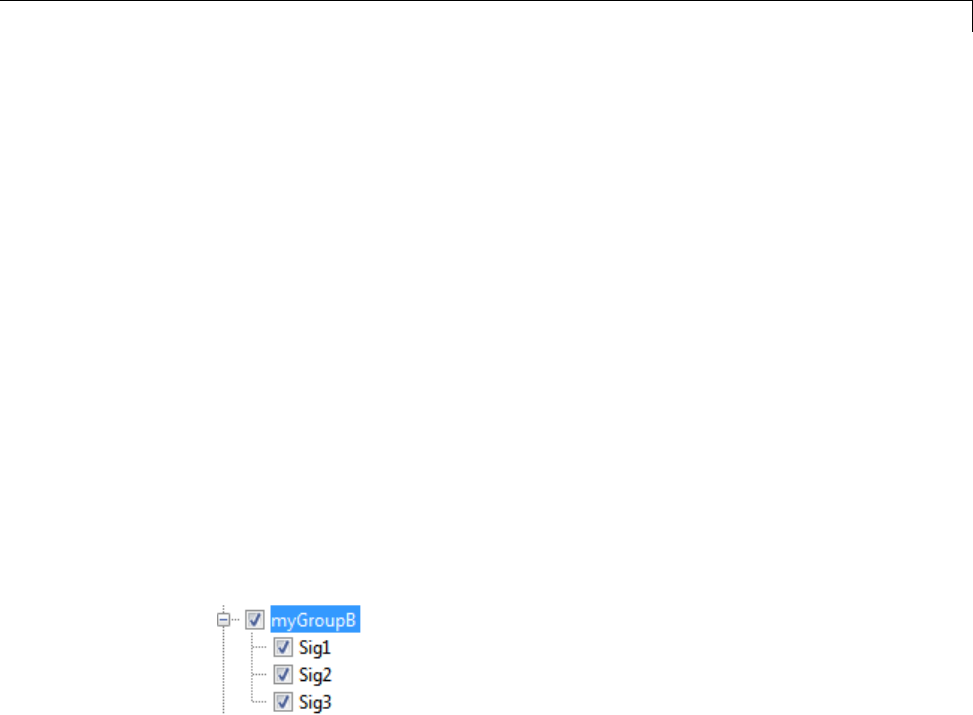The height and width of the screenshot is (715, 973).
Task: Click the minus box beside myGroupB
Action: (223, 619)
